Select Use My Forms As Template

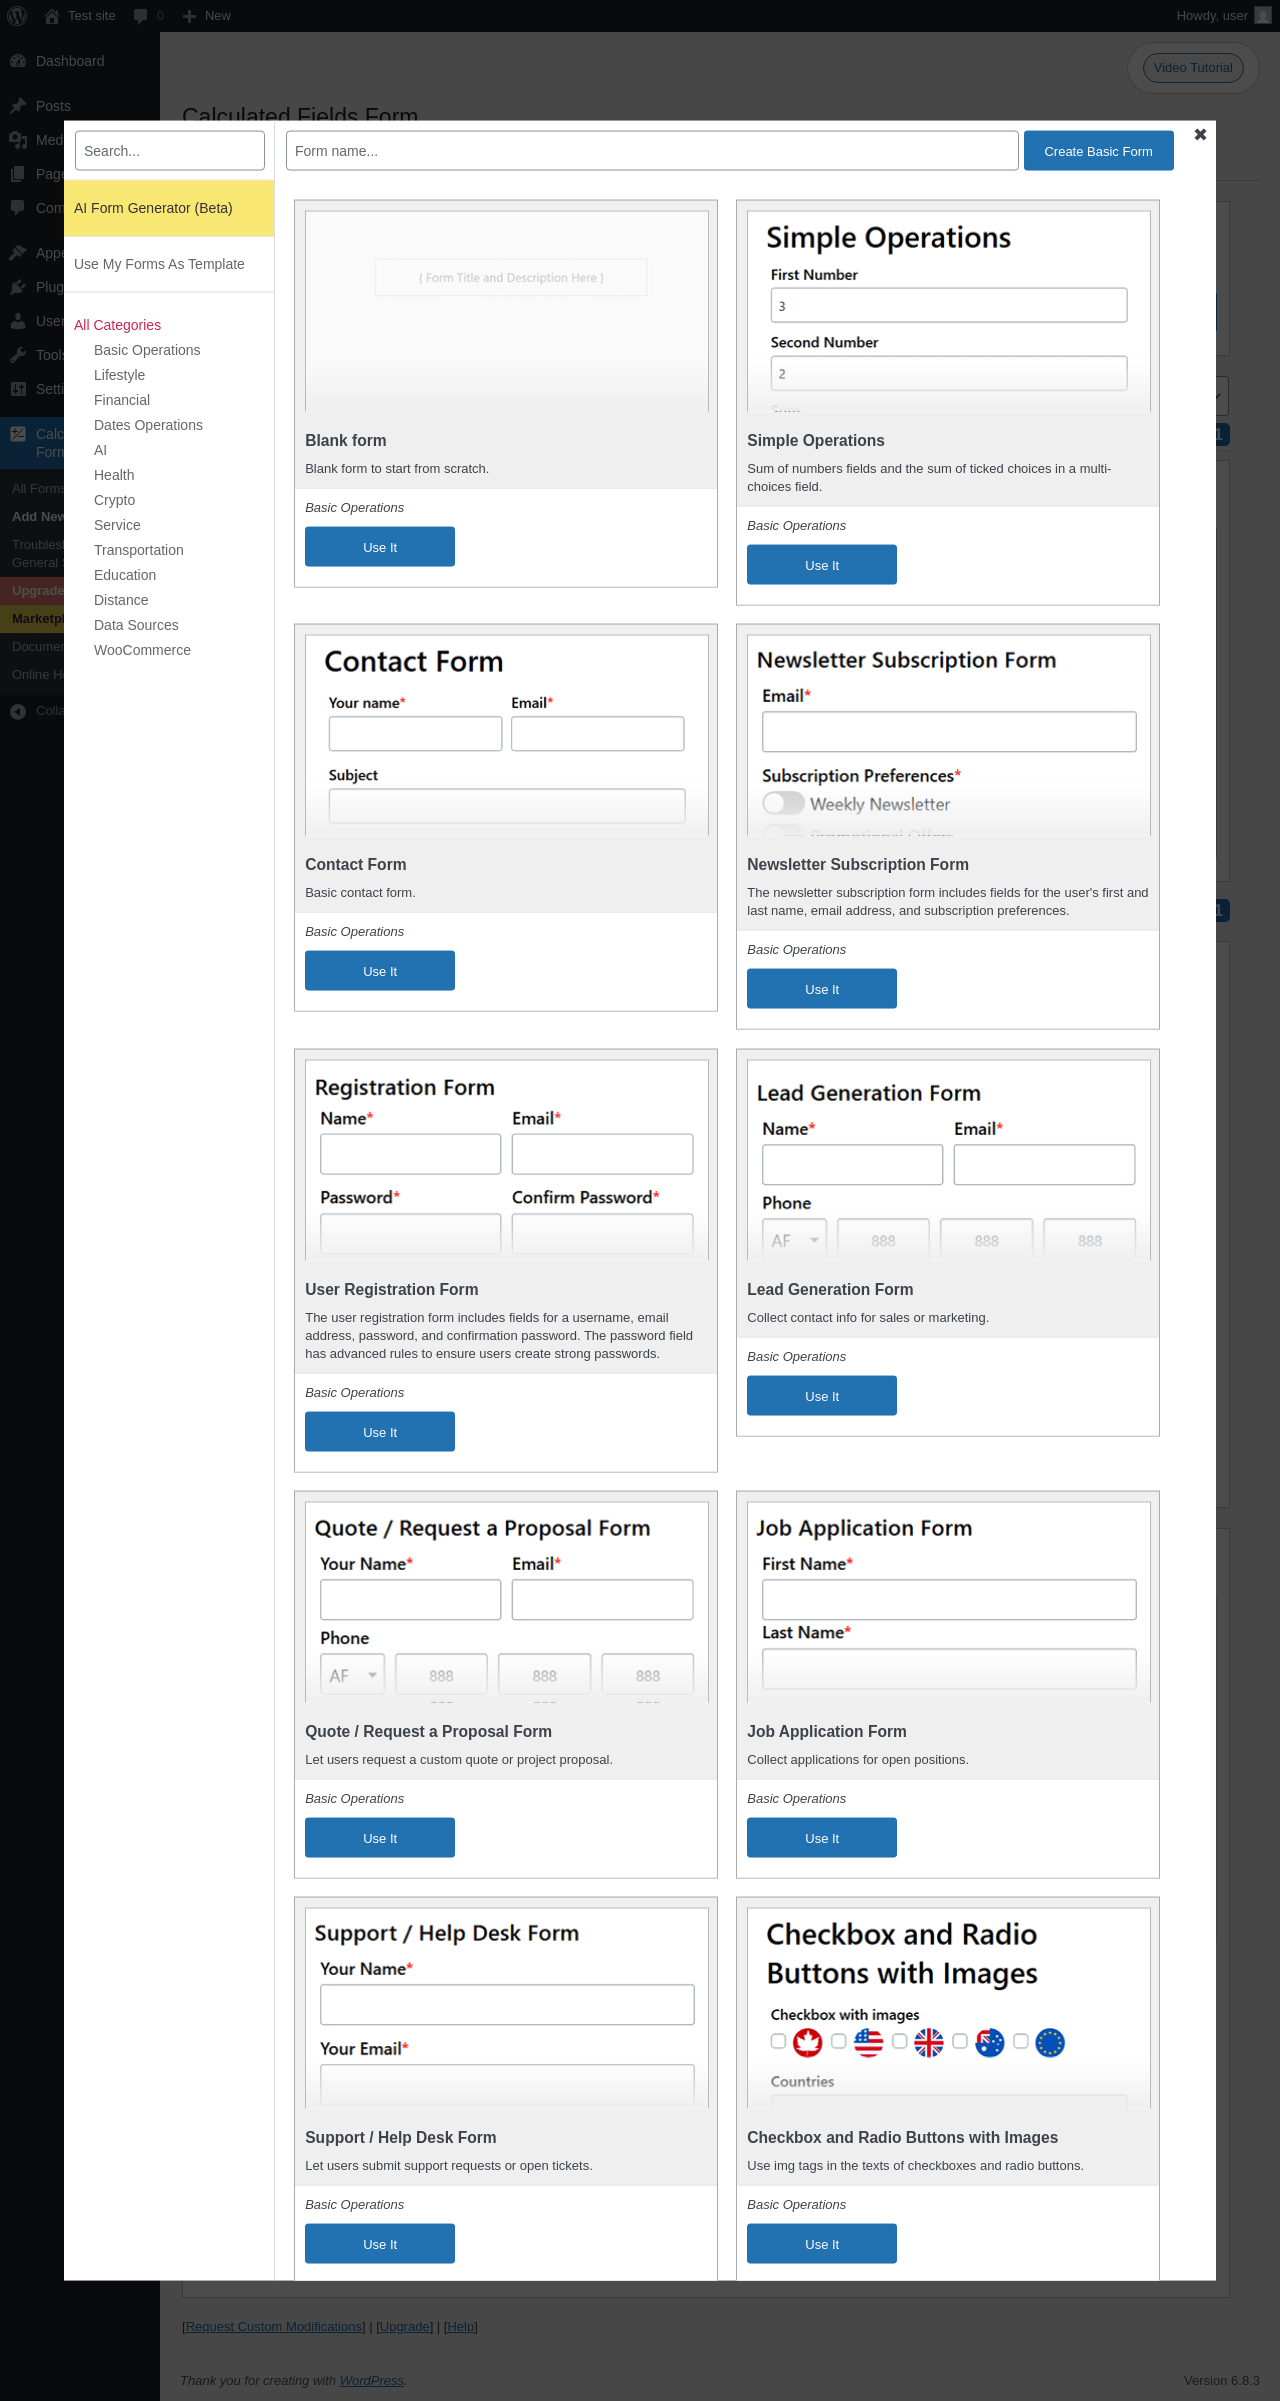(x=169, y=264)
